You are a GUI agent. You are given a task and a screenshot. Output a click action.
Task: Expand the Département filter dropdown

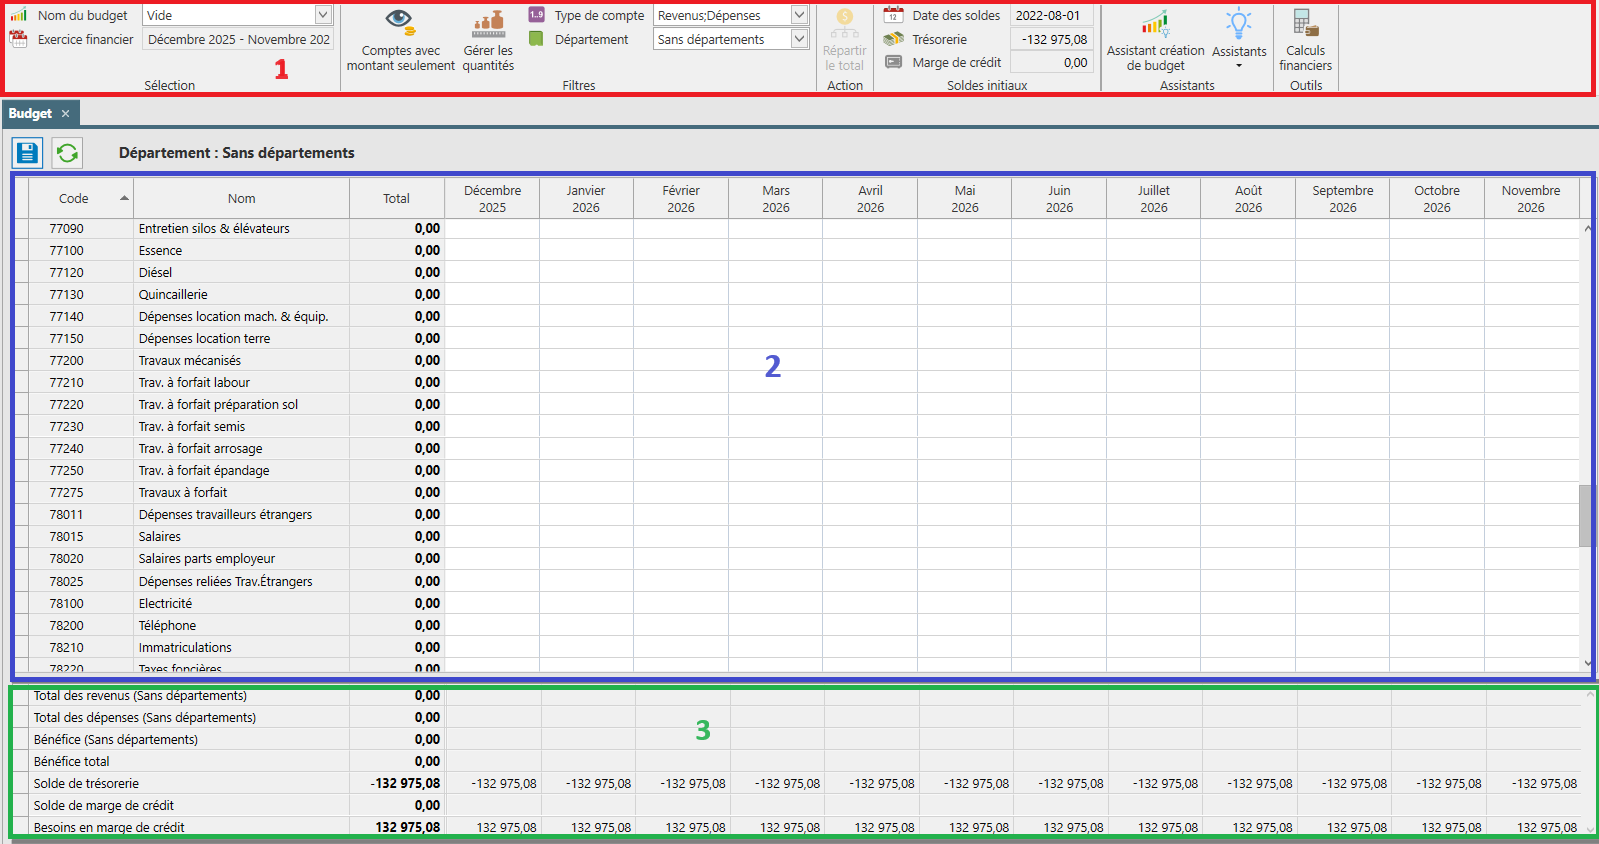(799, 39)
